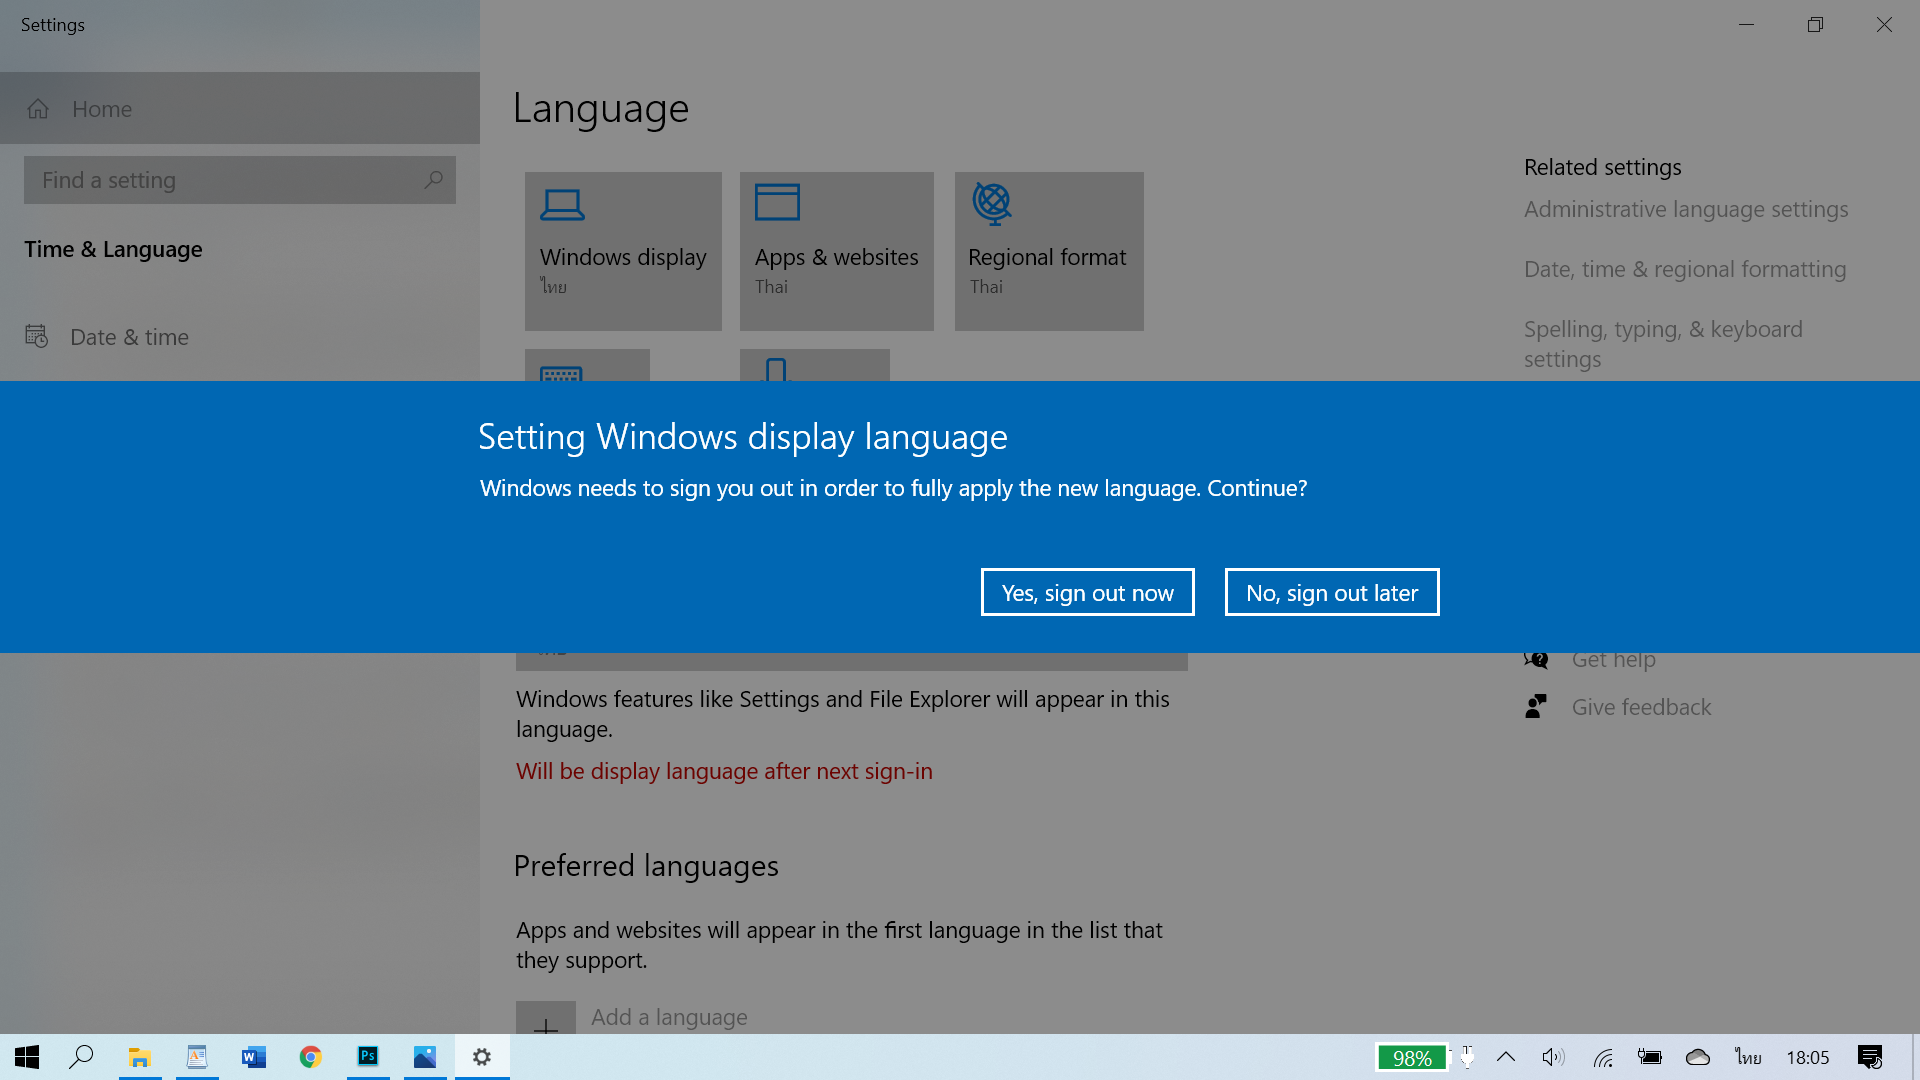Open Date, time & regional formatting link
The width and height of the screenshot is (1920, 1080).
(1685, 269)
